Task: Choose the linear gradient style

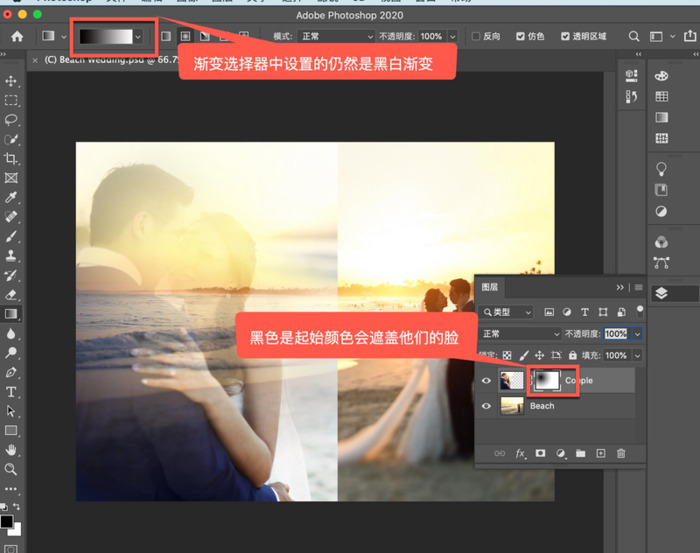Action: [x=166, y=36]
